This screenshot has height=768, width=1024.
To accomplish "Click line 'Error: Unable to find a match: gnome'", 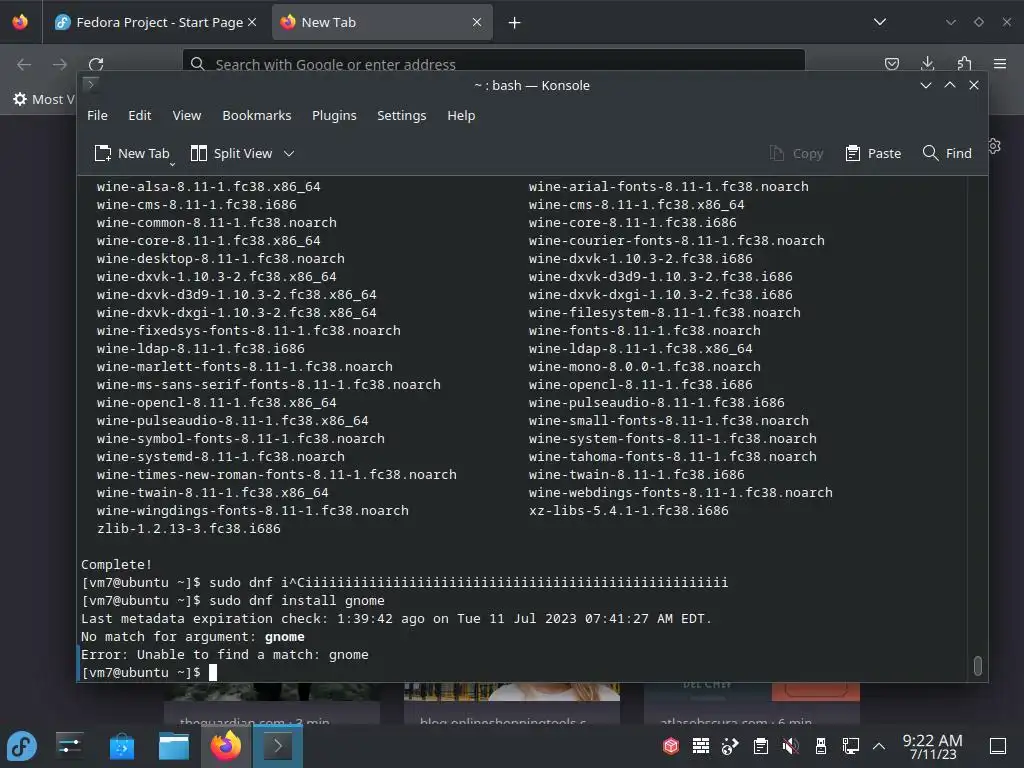I will [225, 655].
